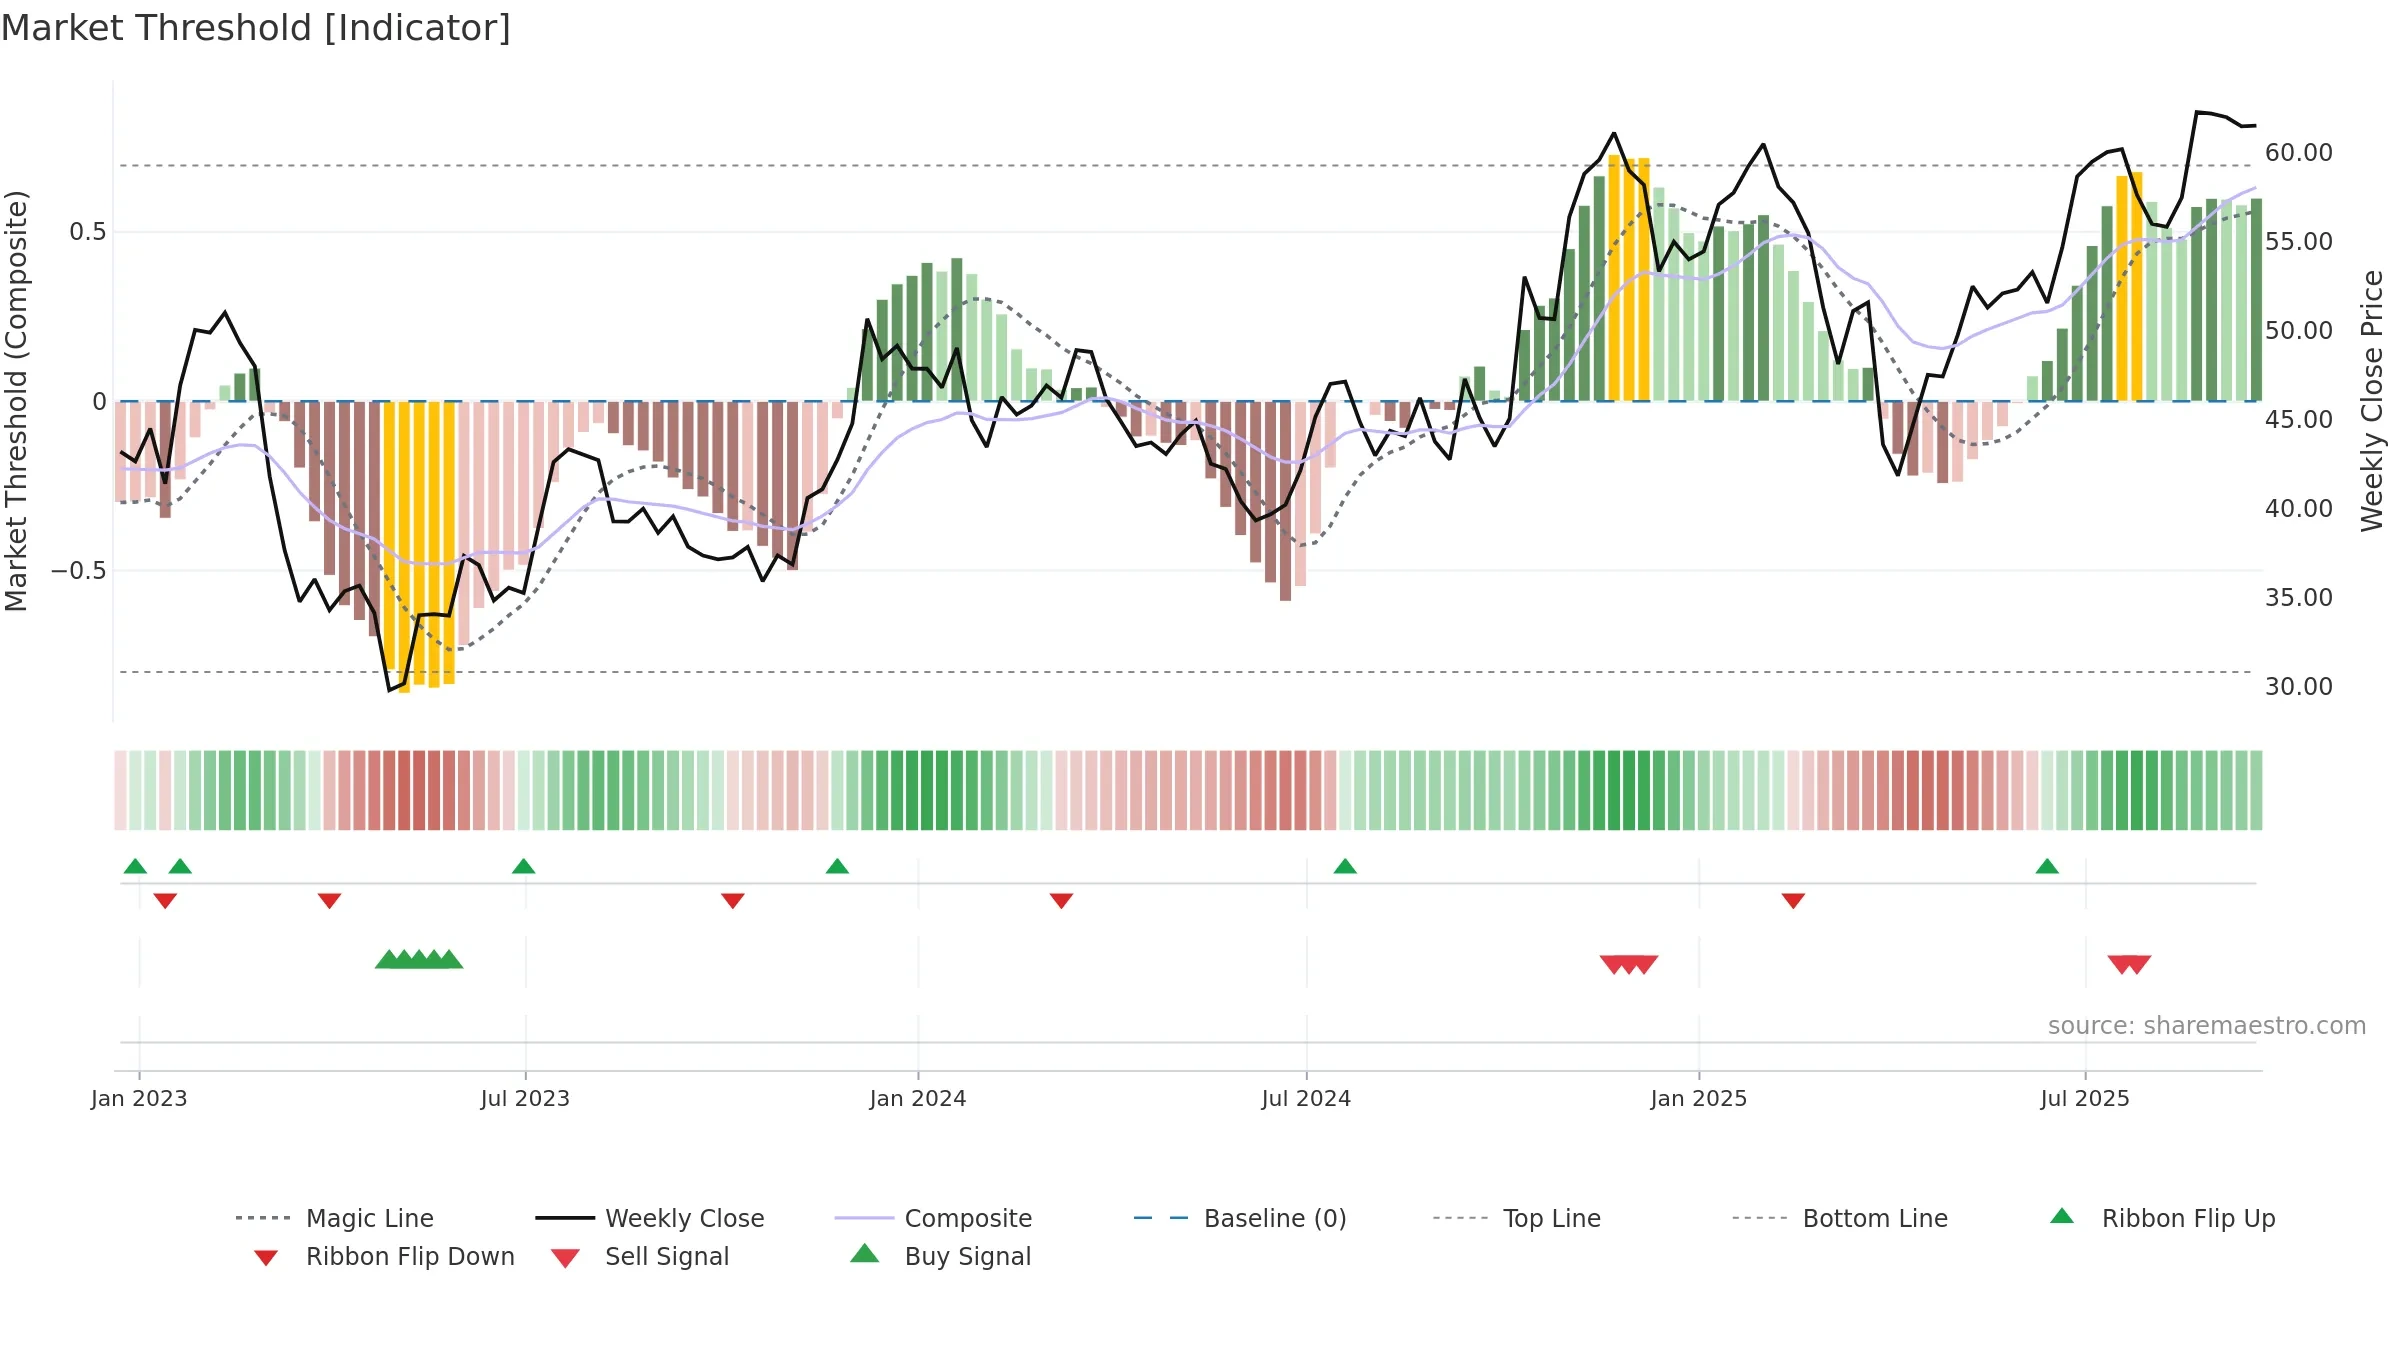Toggle the Magic Line legend entry
The height and width of the screenshot is (1350, 2400).
pyautogui.click(x=335, y=1218)
